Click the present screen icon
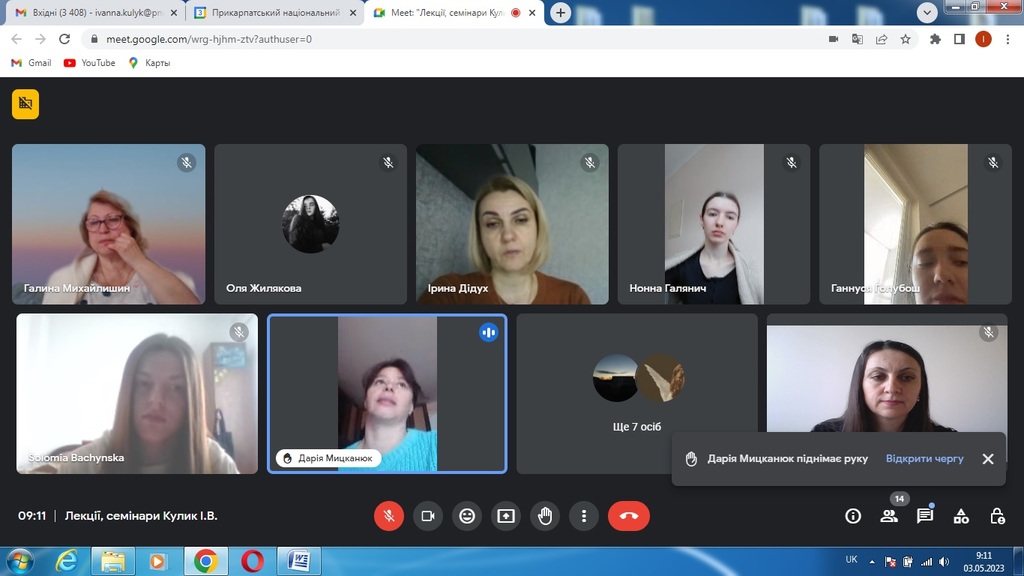This screenshot has height=576, width=1024. click(x=506, y=516)
